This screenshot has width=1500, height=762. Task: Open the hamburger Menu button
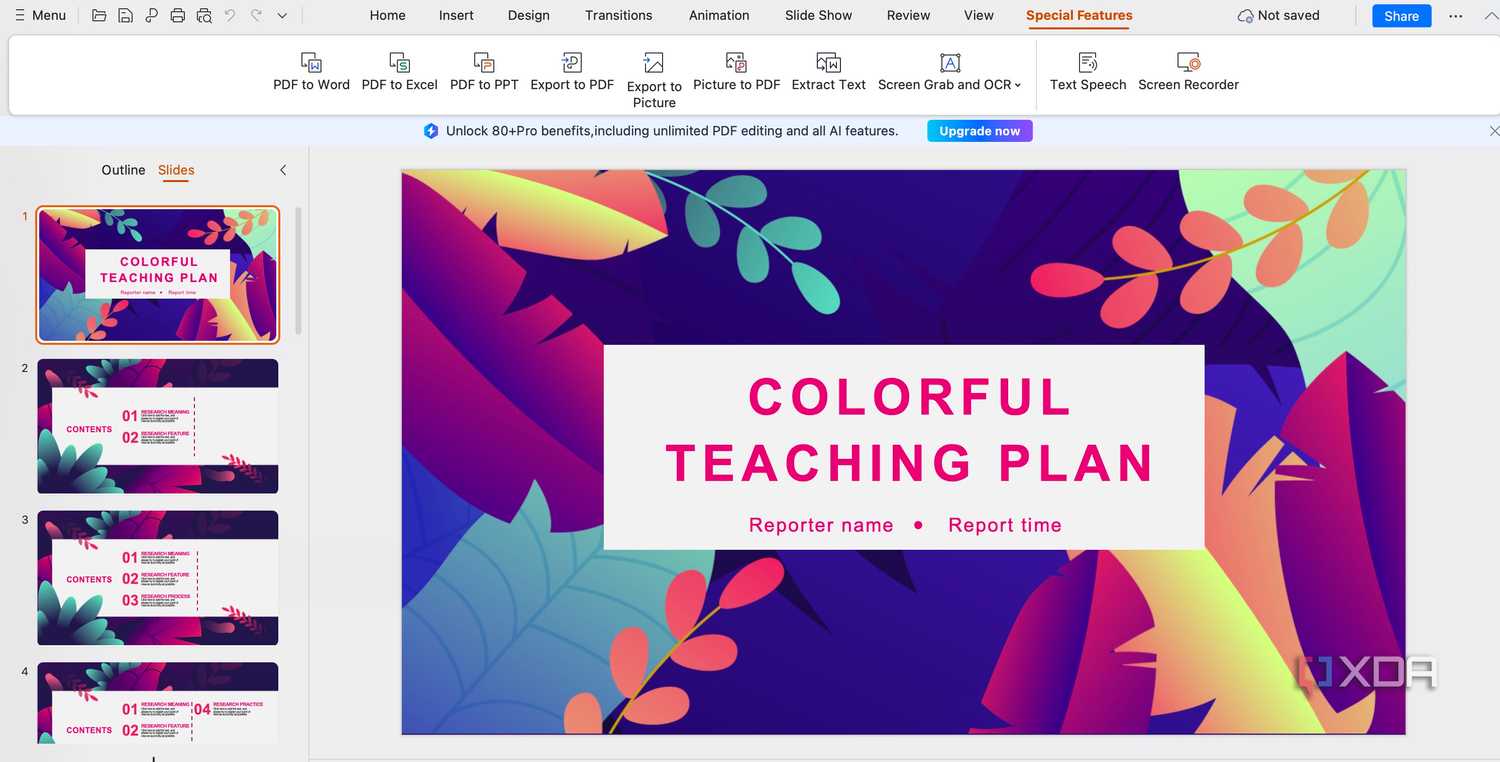[40, 15]
